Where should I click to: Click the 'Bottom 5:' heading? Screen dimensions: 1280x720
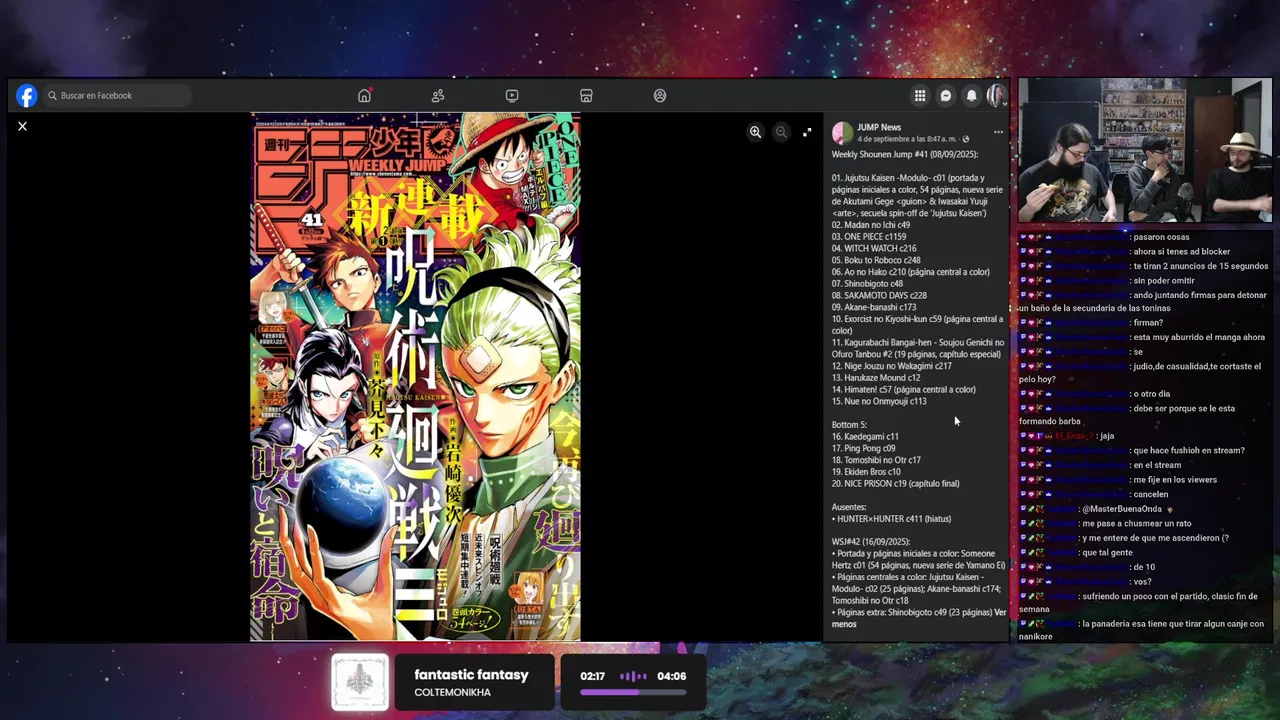tap(849, 425)
